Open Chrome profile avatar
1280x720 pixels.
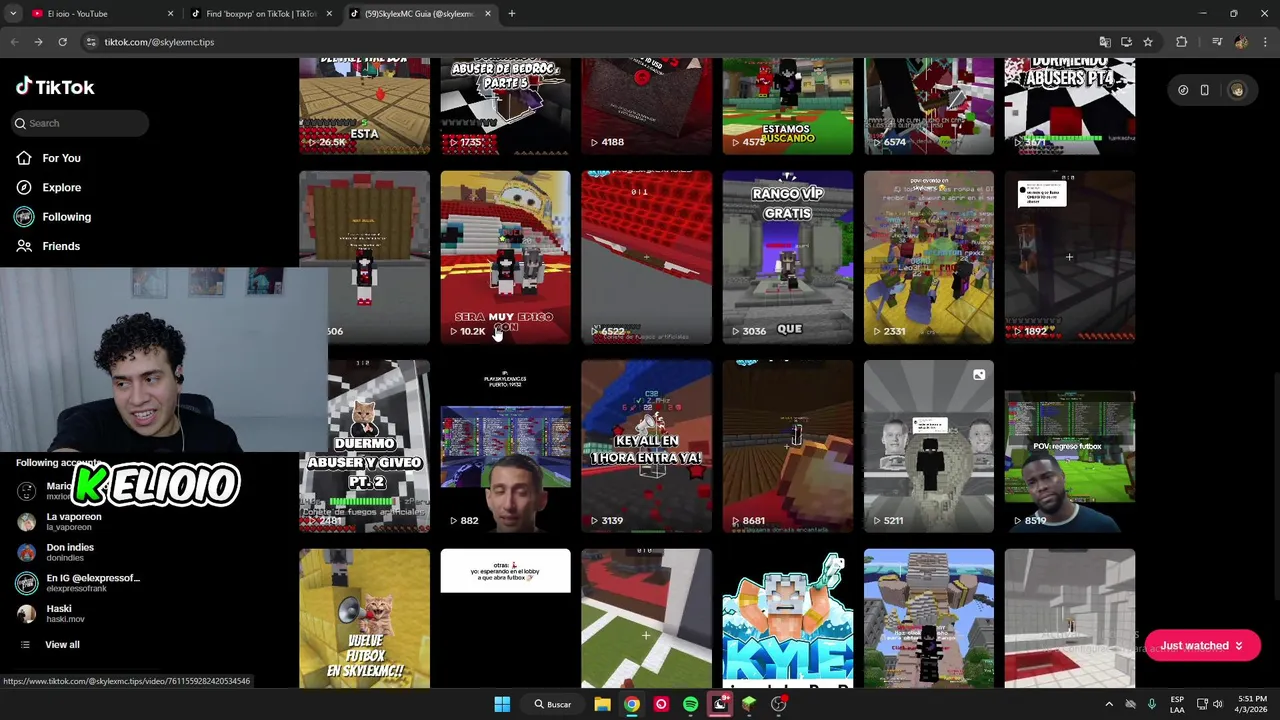click(x=1241, y=42)
